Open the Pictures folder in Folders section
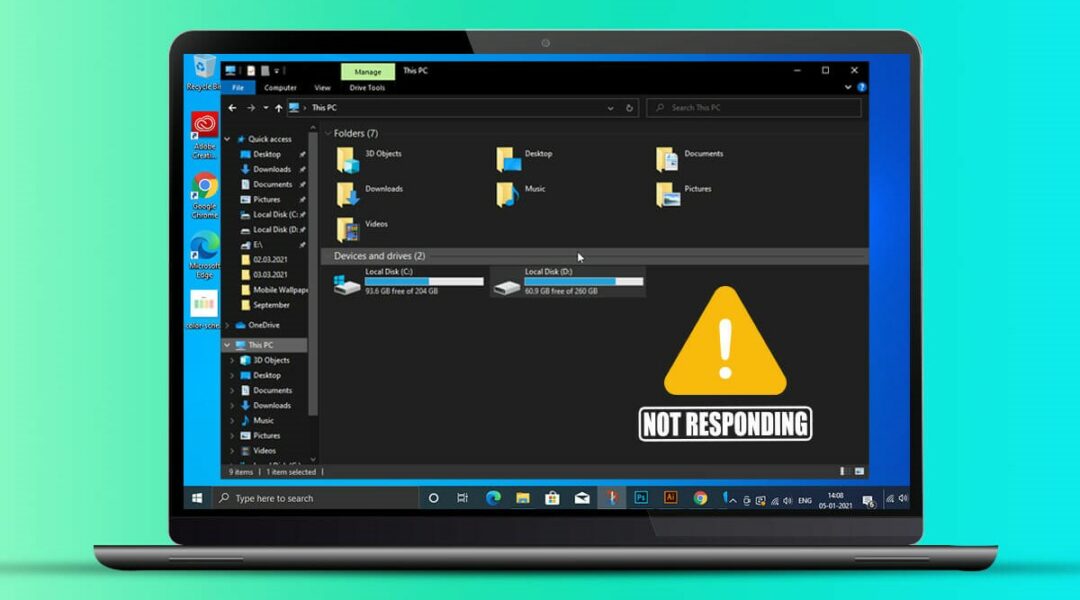This screenshot has width=1080, height=600. coord(667,195)
